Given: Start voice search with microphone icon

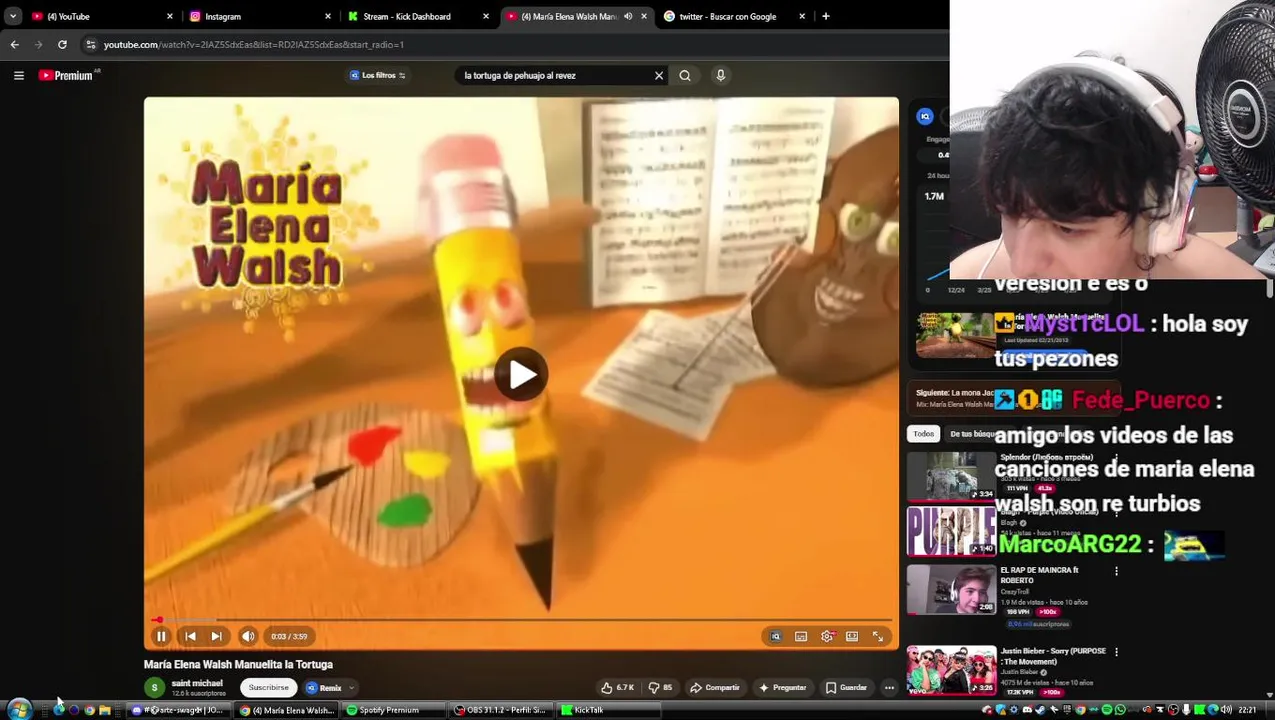Looking at the screenshot, I should click(x=720, y=75).
